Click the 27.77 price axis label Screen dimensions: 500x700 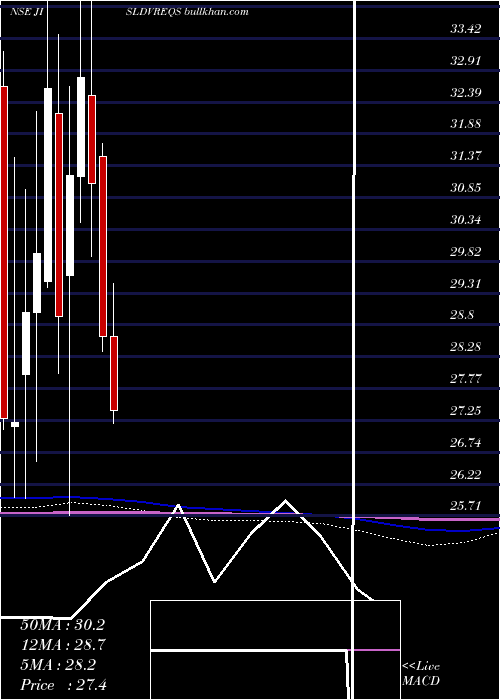(x=466, y=379)
